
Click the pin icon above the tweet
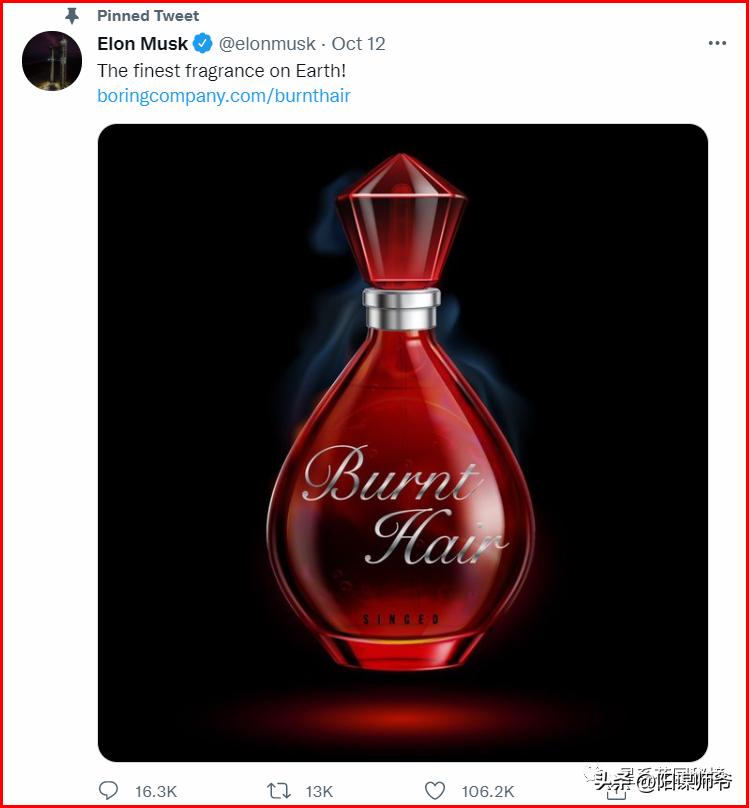point(71,16)
